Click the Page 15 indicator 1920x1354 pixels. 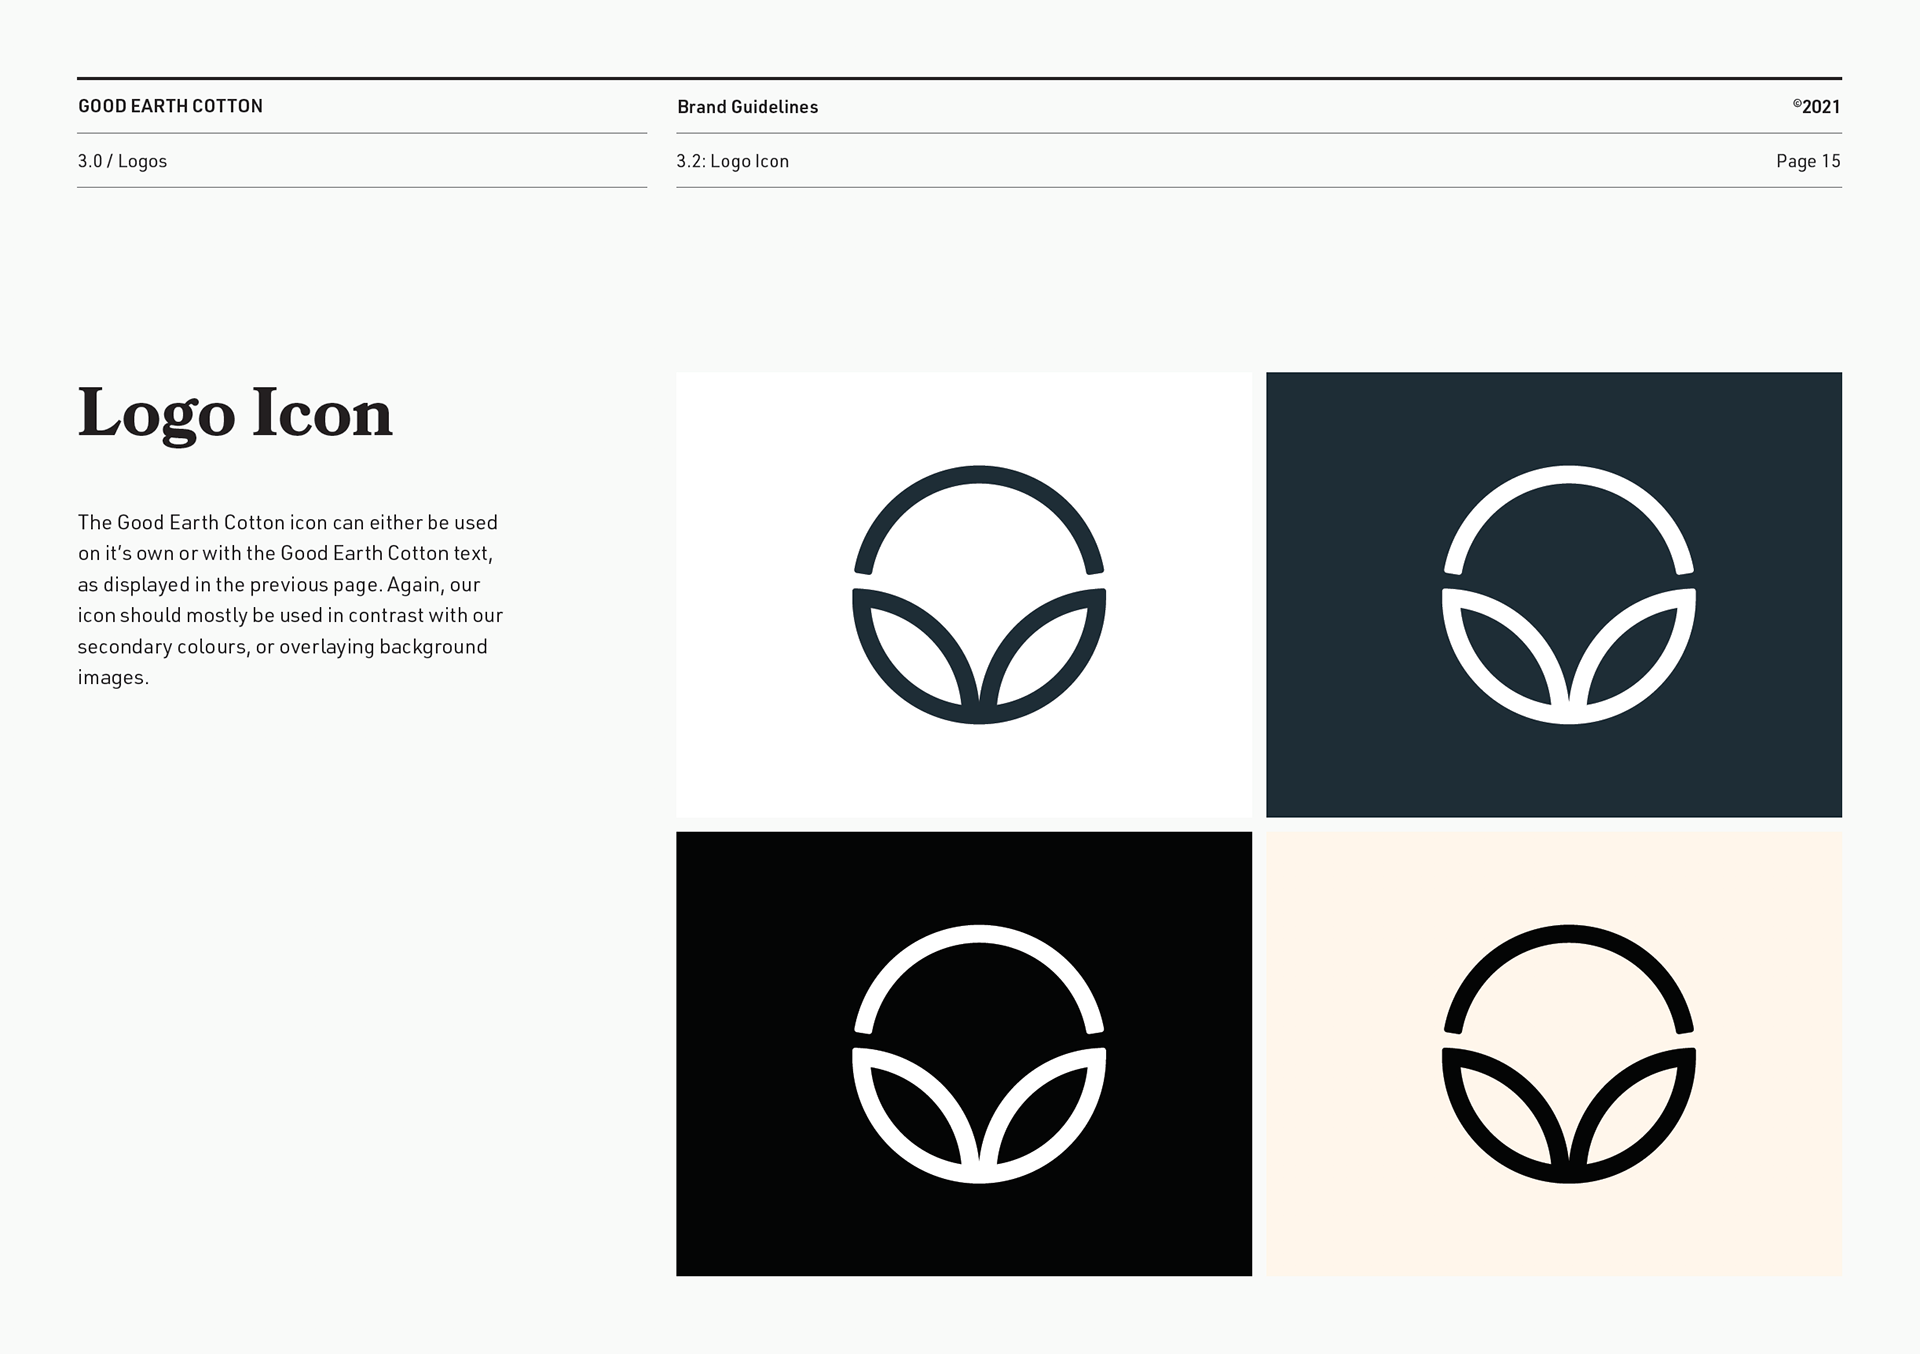click(1807, 161)
